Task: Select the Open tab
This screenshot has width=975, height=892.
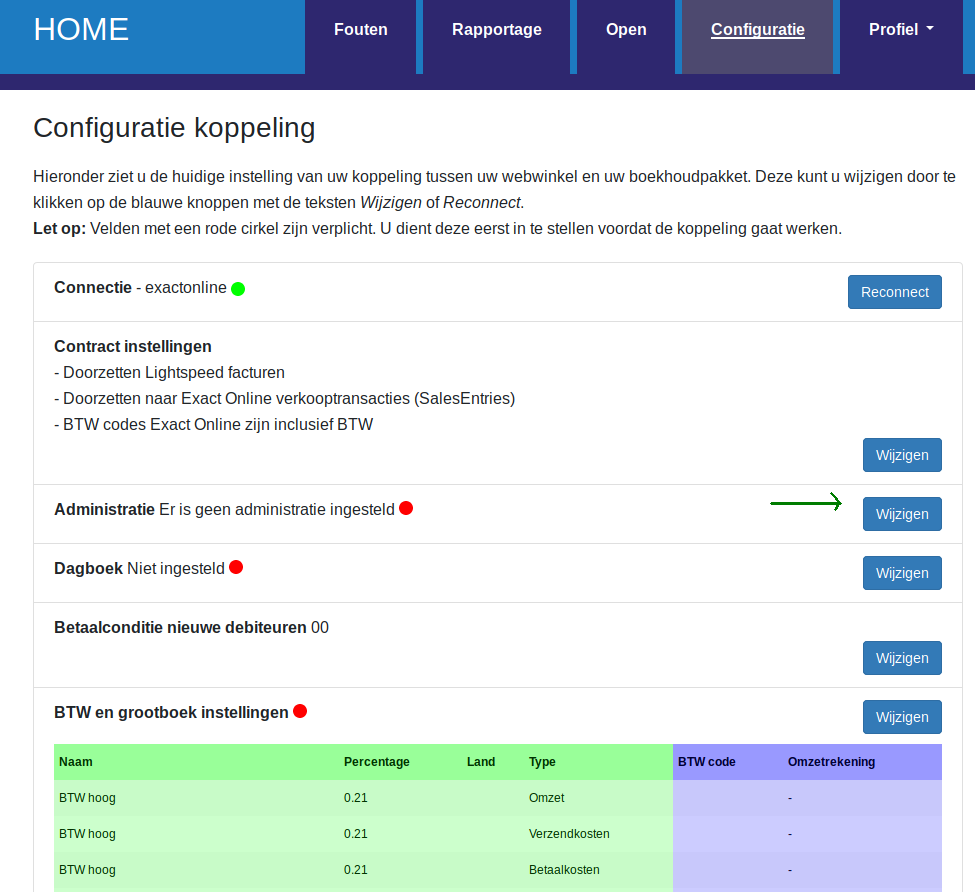Action: 626,29
